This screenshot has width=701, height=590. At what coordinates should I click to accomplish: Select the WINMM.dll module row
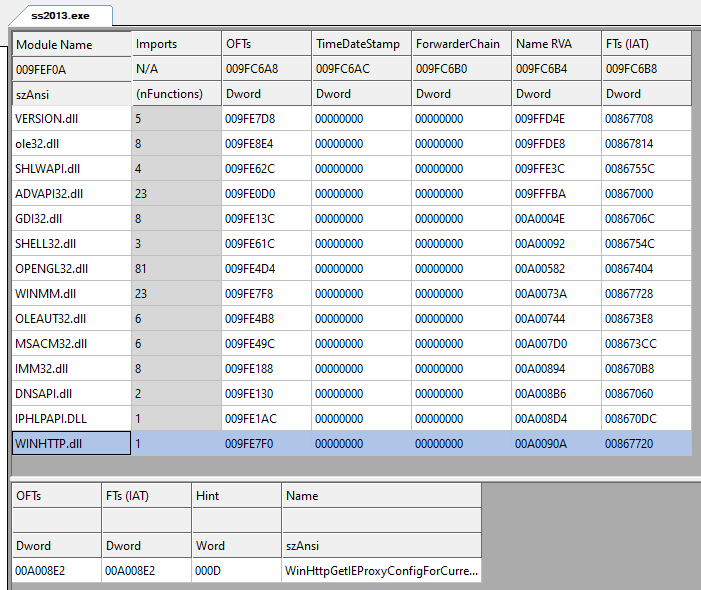[352, 294]
